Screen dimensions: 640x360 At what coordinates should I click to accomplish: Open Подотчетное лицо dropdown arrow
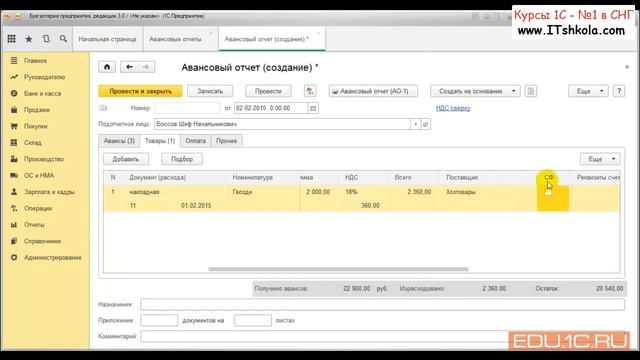(416, 124)
